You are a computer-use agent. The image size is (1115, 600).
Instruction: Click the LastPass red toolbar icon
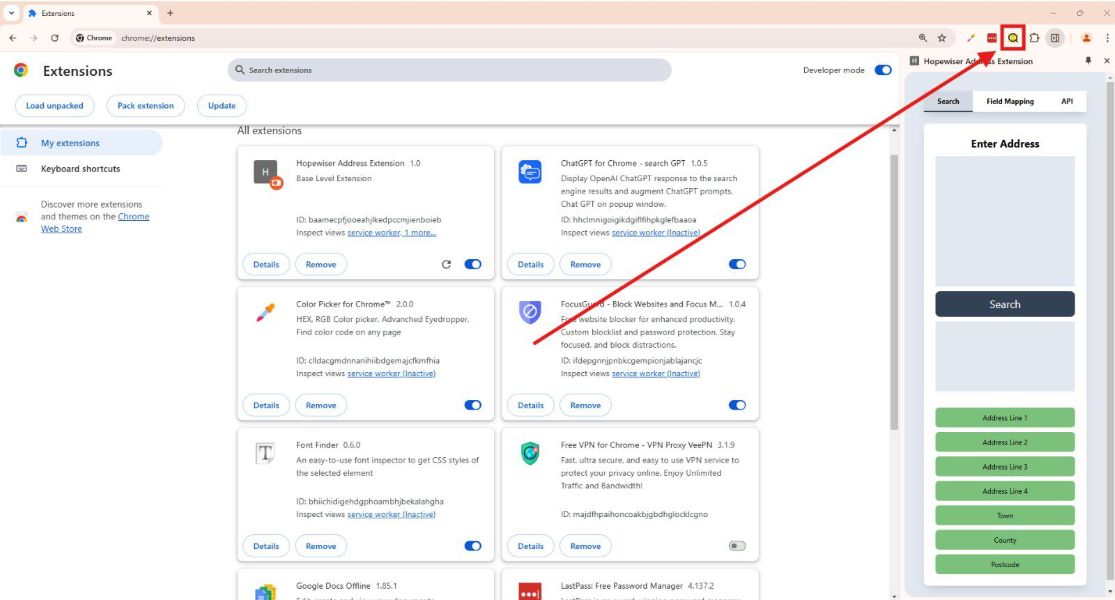992,38
